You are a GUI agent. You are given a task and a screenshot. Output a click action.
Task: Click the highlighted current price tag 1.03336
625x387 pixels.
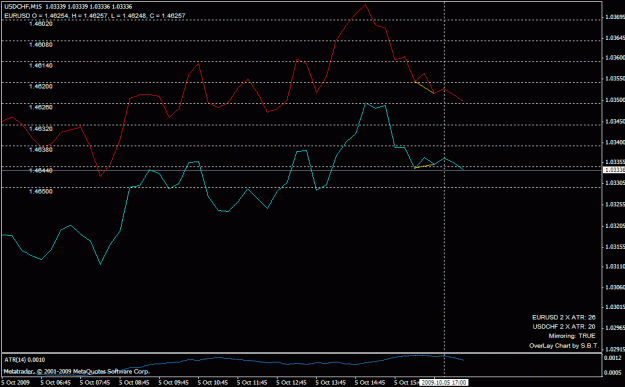tap(614, 170)
